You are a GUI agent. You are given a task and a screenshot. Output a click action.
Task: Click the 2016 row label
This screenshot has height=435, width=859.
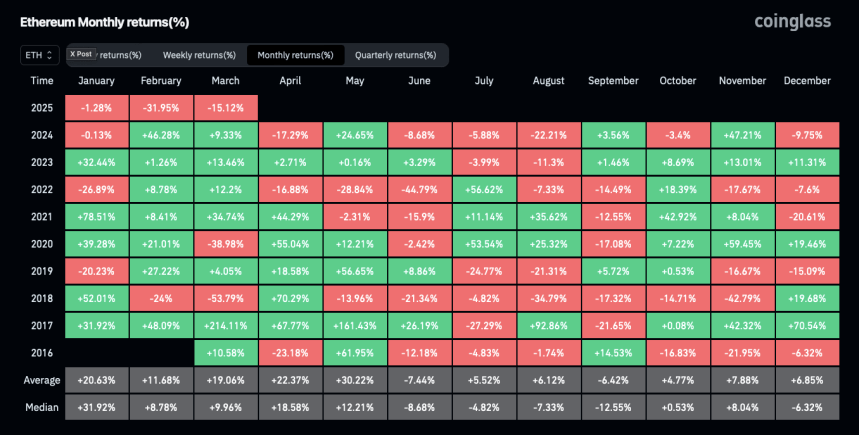(42, 352)
